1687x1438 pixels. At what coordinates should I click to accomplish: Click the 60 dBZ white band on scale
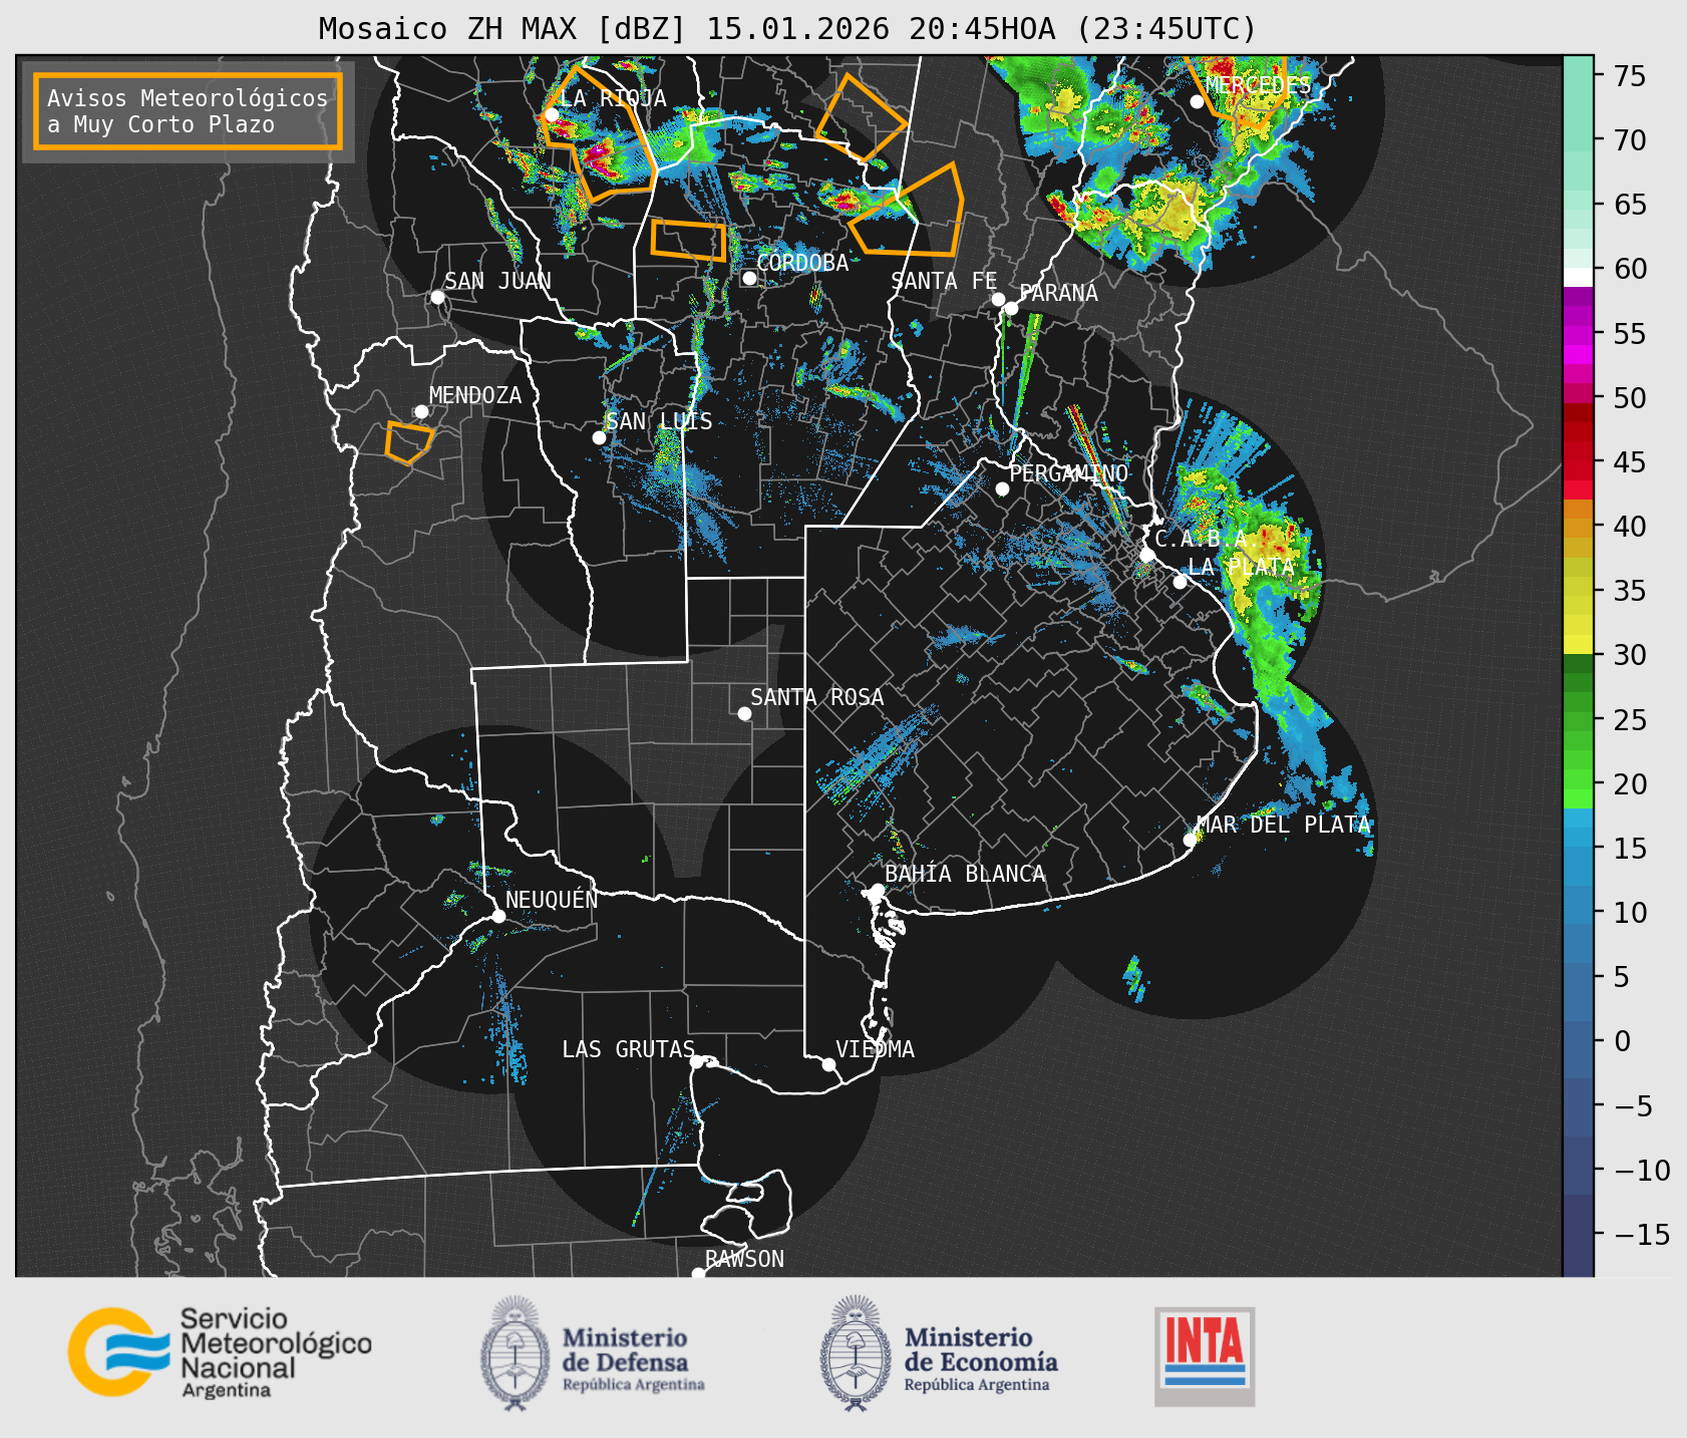click(1578, 275)
